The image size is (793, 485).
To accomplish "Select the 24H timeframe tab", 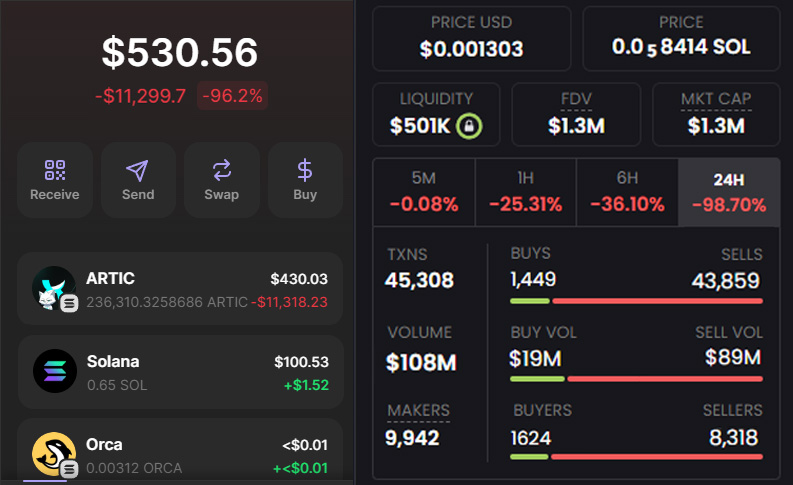I will (729, 192).
